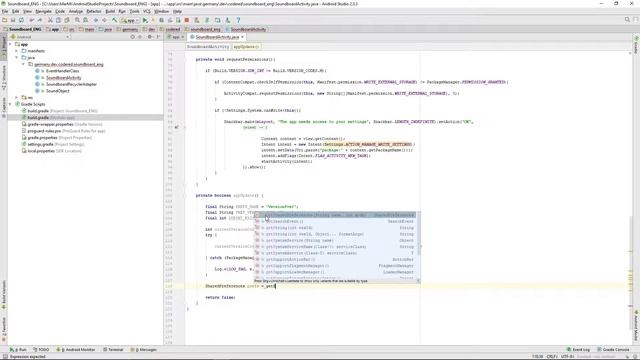Click the Cut scissors icon
Screen dimensions: 640x360
(x=50, y=20)
